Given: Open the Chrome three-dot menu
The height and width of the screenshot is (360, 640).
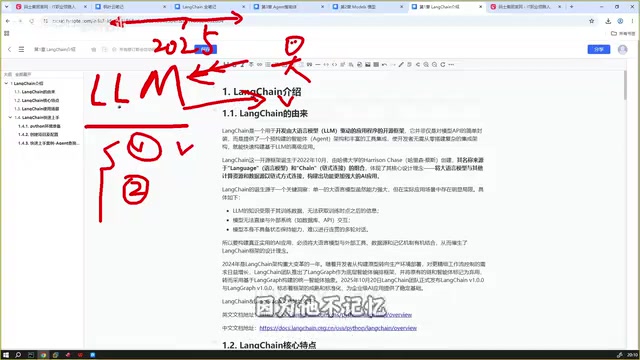Looking at the screenshot, I should click(632, 21).
